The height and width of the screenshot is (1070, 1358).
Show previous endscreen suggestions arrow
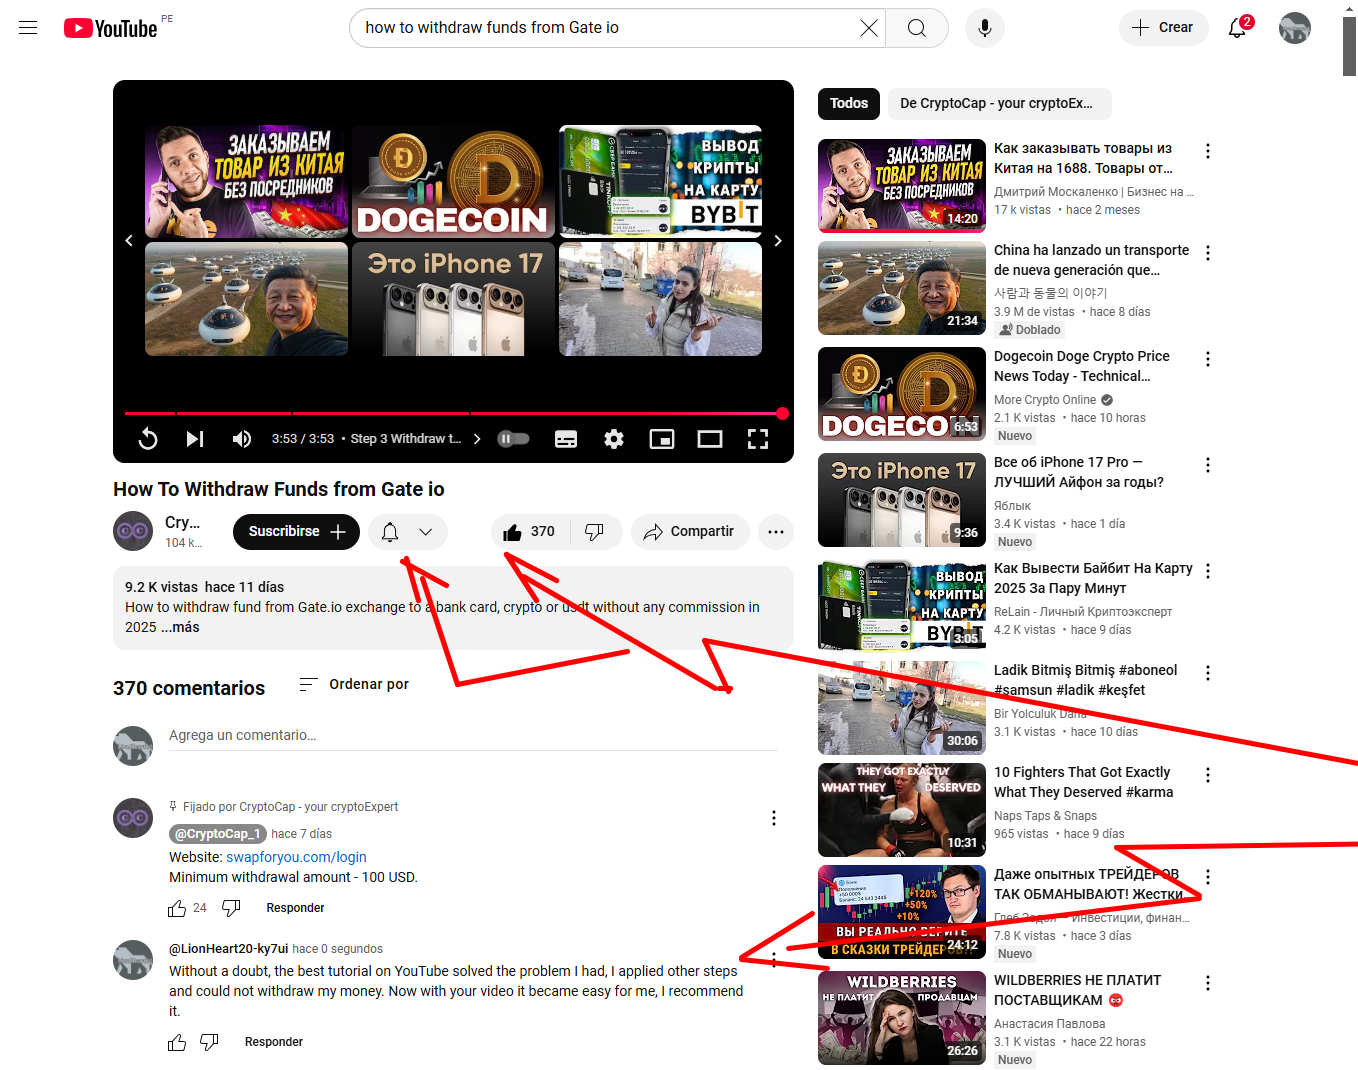(x=129, y=240)
